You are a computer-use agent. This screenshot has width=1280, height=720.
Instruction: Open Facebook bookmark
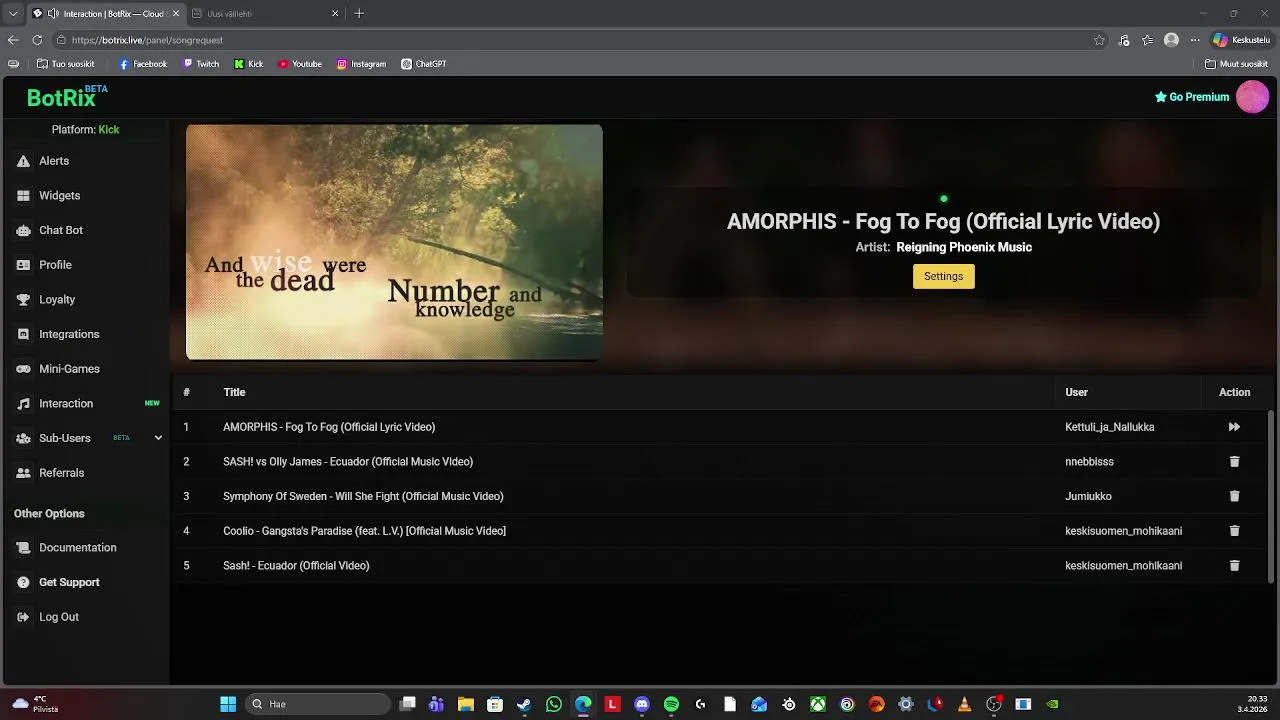143,64
